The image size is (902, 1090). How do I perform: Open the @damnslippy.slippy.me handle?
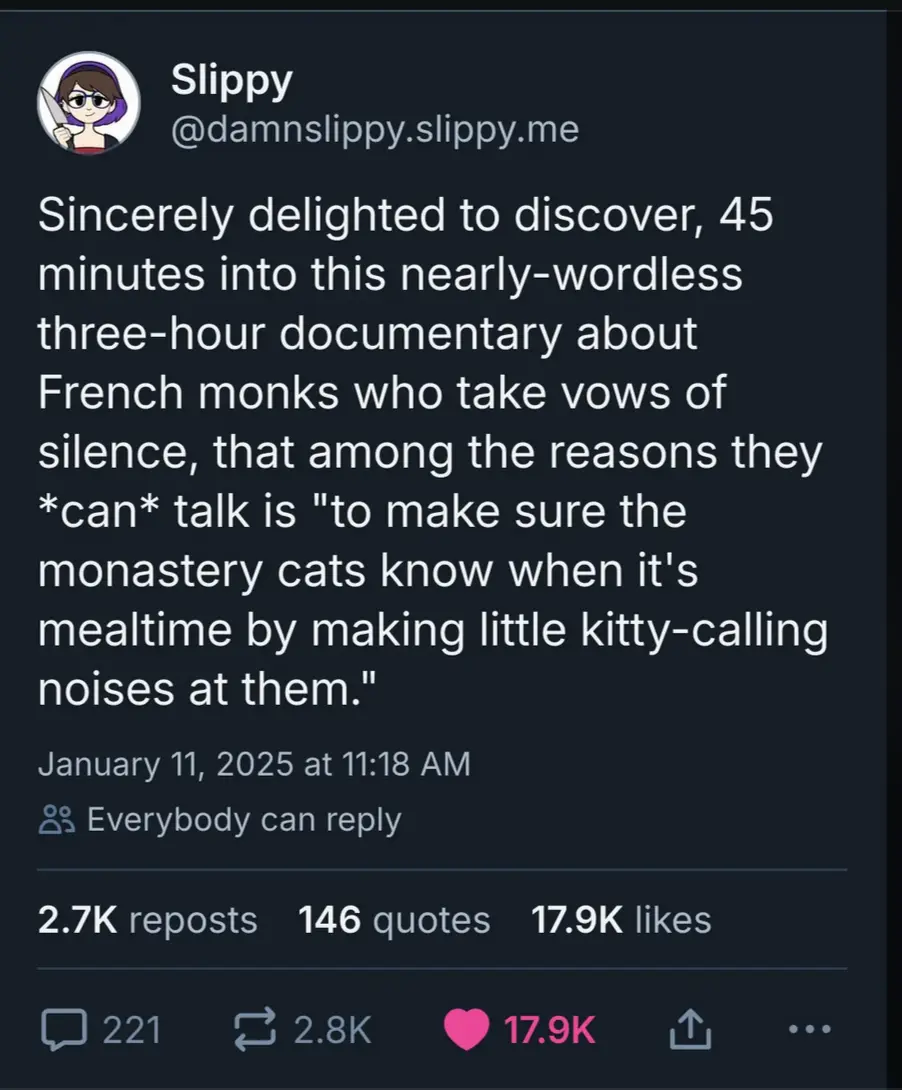coord(375,129)
